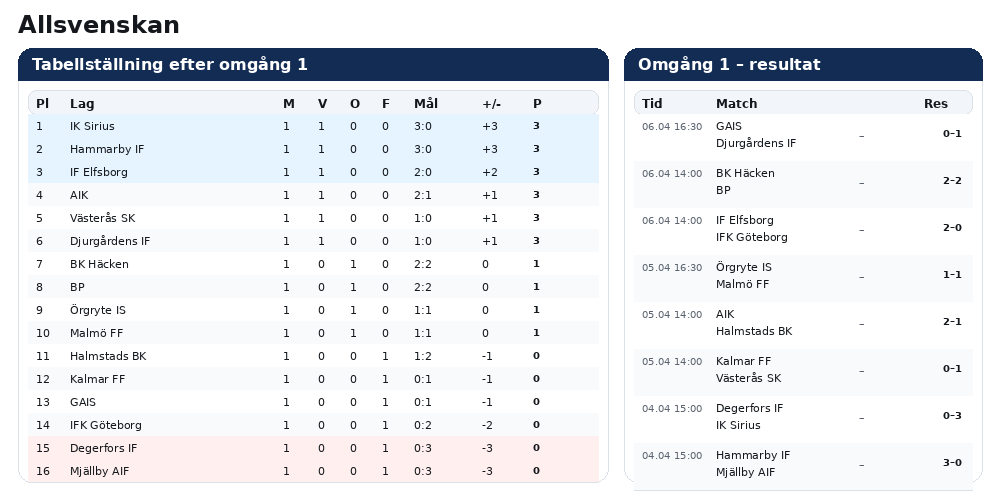Screen dimensions: 1000x500
Task: Click the Omgång 1 – resultat heading
Action: tap(729, 65)
